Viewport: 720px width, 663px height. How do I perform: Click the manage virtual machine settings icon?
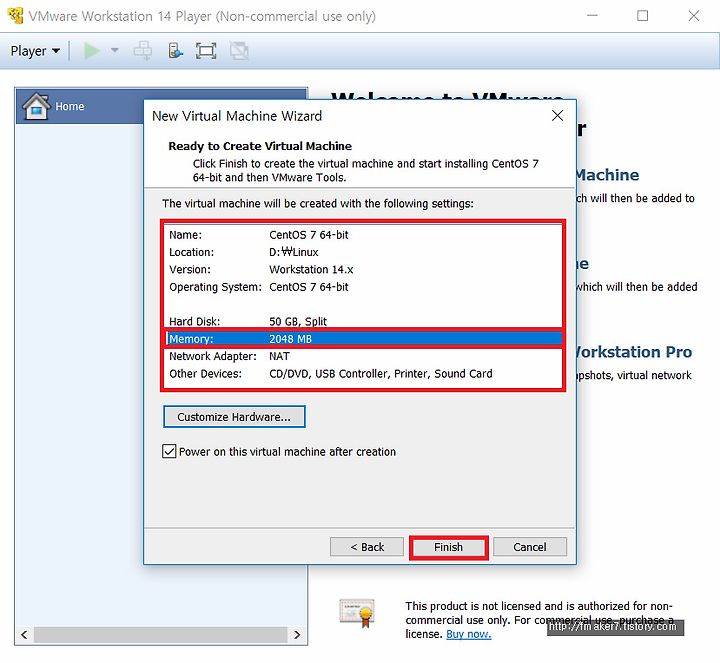click(x=175, y=51)
